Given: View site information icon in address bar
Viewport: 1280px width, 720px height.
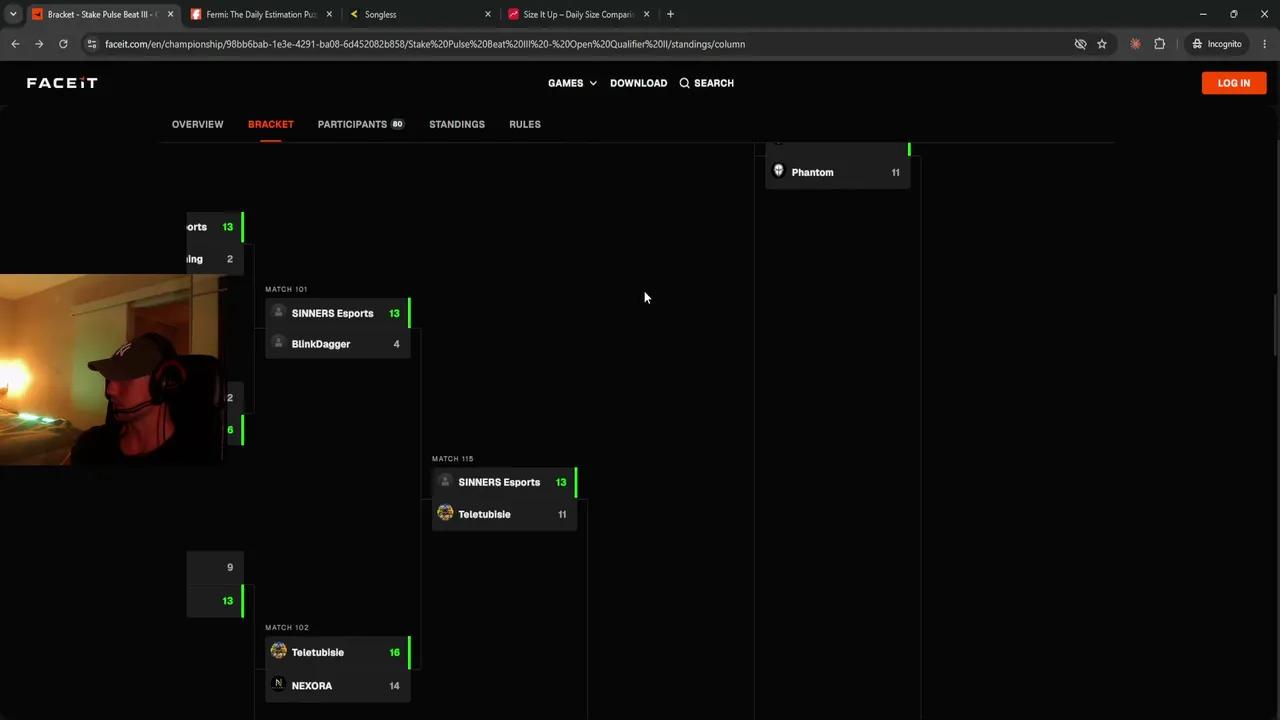Looking at the screenshot, I should pos(92,44).
